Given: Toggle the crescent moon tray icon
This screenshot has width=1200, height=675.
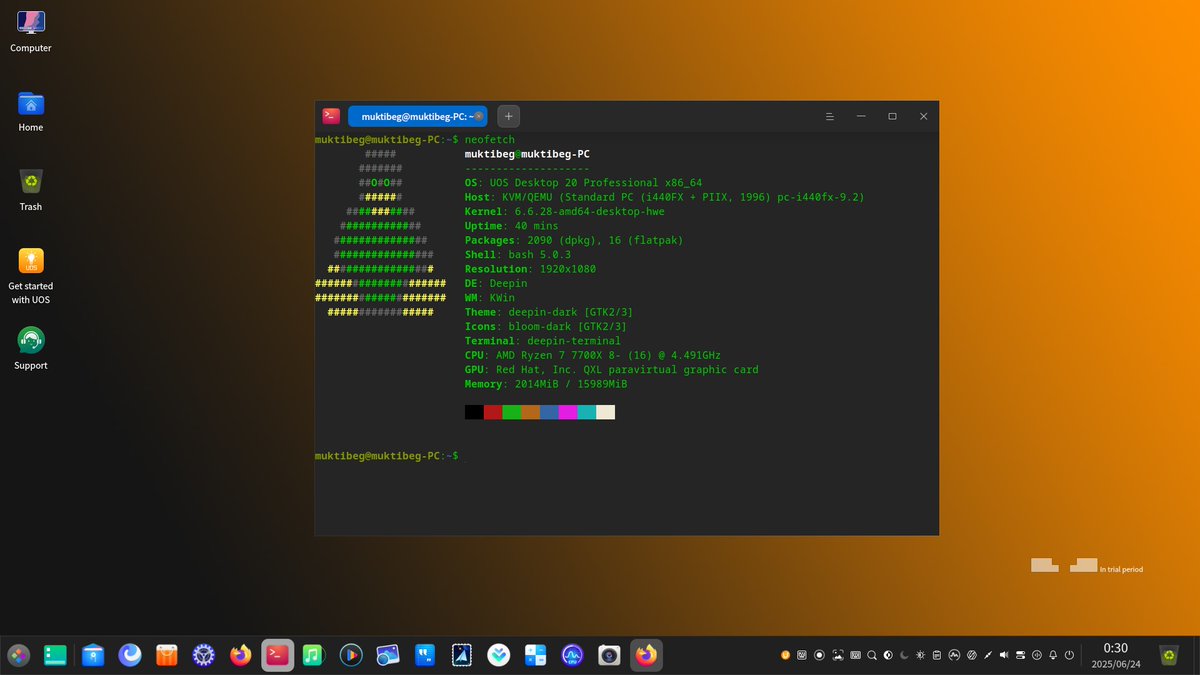Looking at the screenshot, I should tap(905, 655).
